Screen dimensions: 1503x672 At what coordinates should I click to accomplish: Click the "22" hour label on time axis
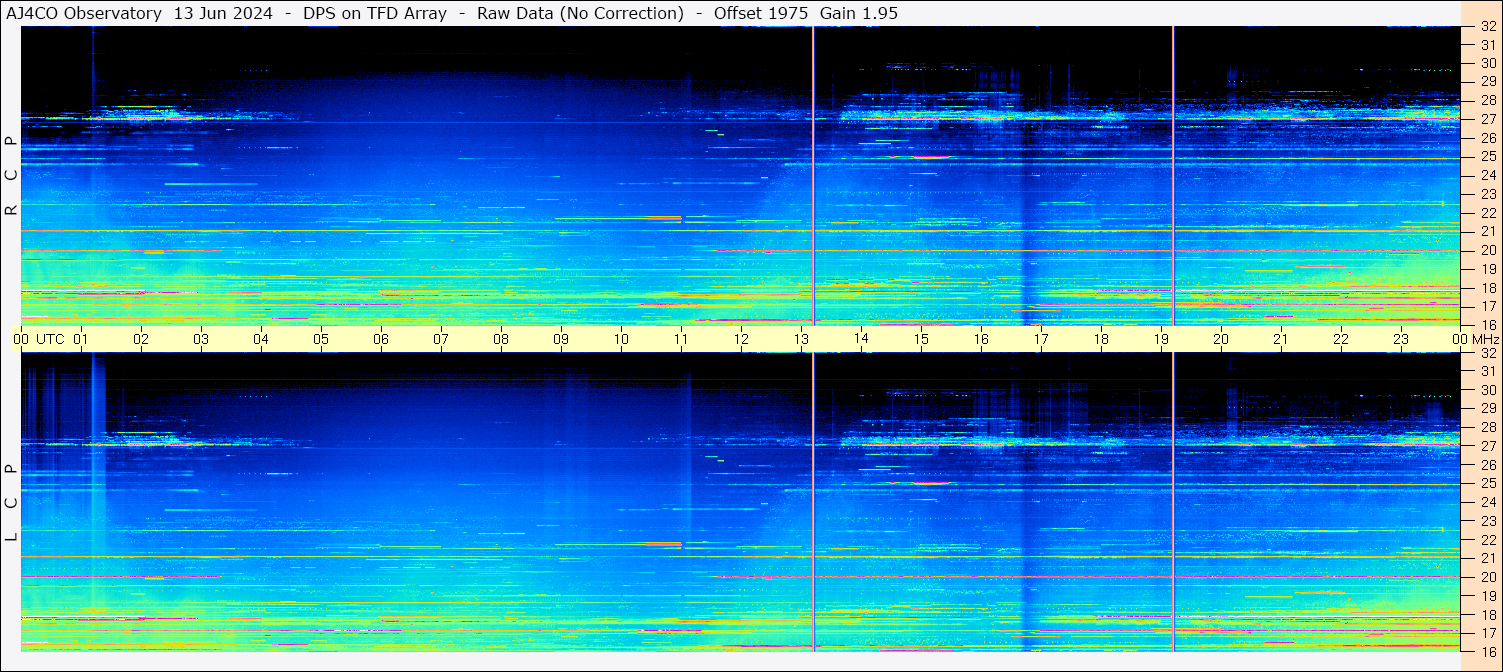click(1341, 339)
